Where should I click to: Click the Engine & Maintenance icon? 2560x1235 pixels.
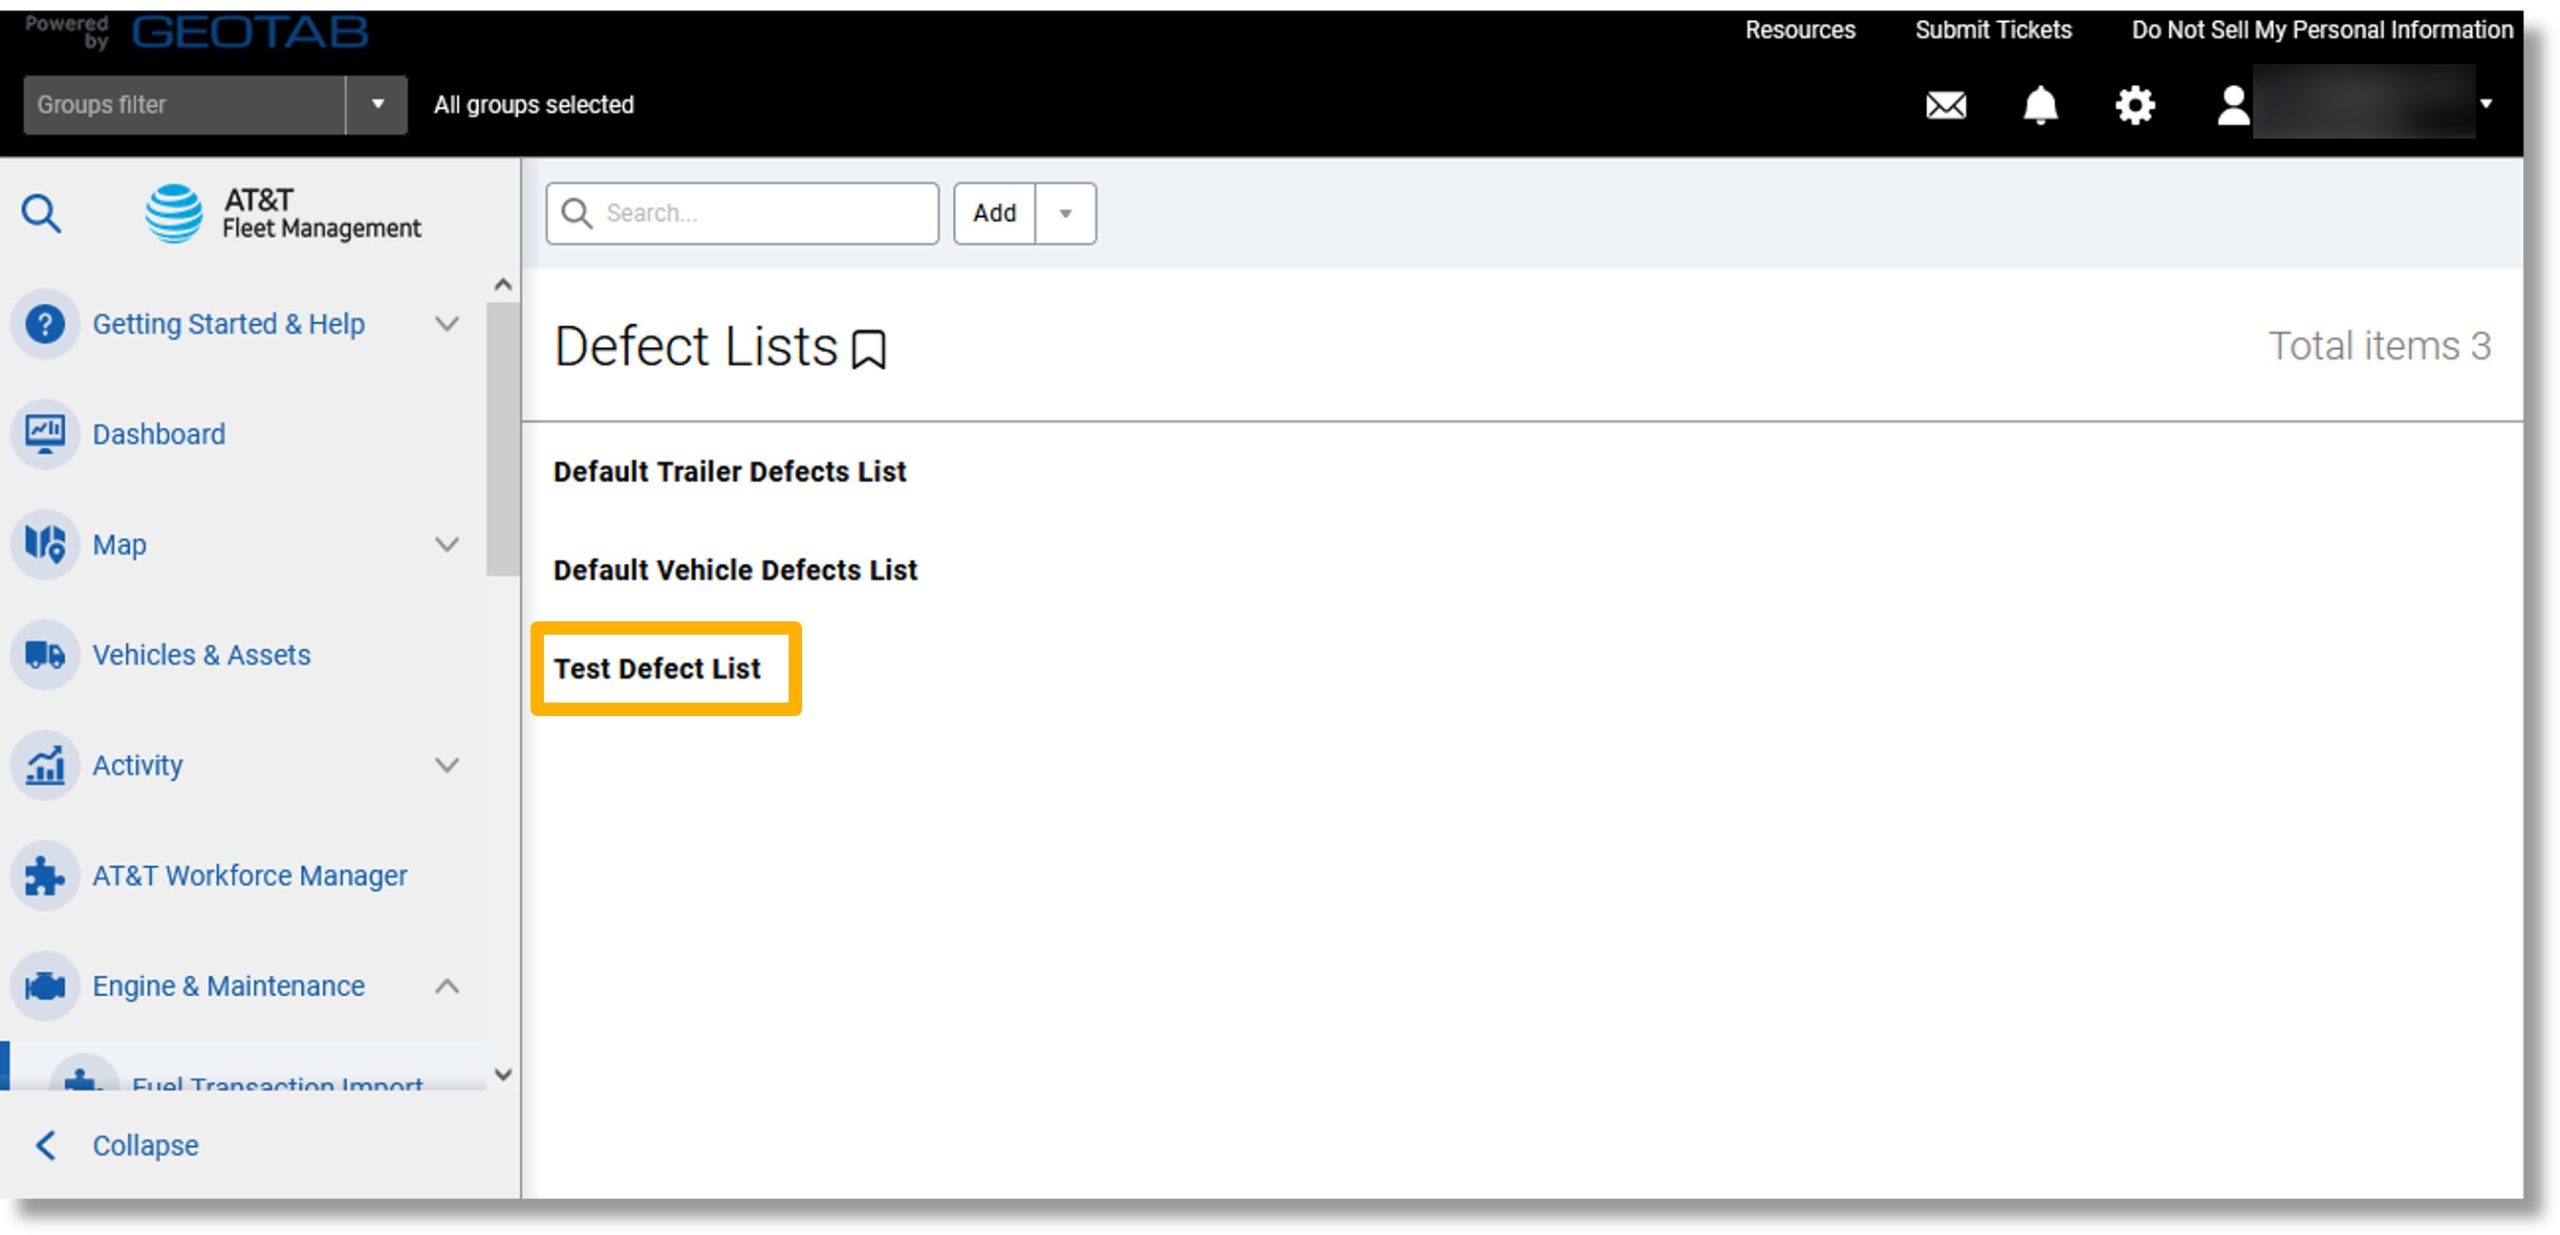(x=42, y=985)
